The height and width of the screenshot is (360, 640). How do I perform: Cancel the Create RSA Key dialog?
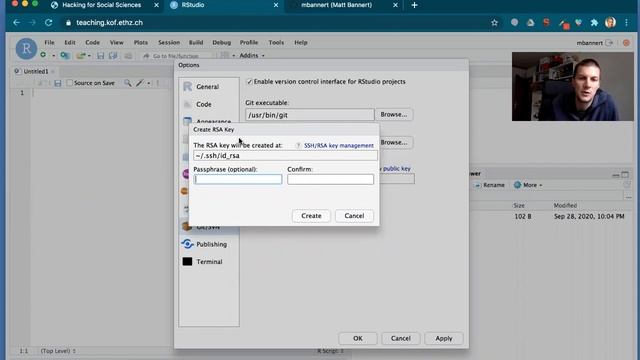[354, 216]
